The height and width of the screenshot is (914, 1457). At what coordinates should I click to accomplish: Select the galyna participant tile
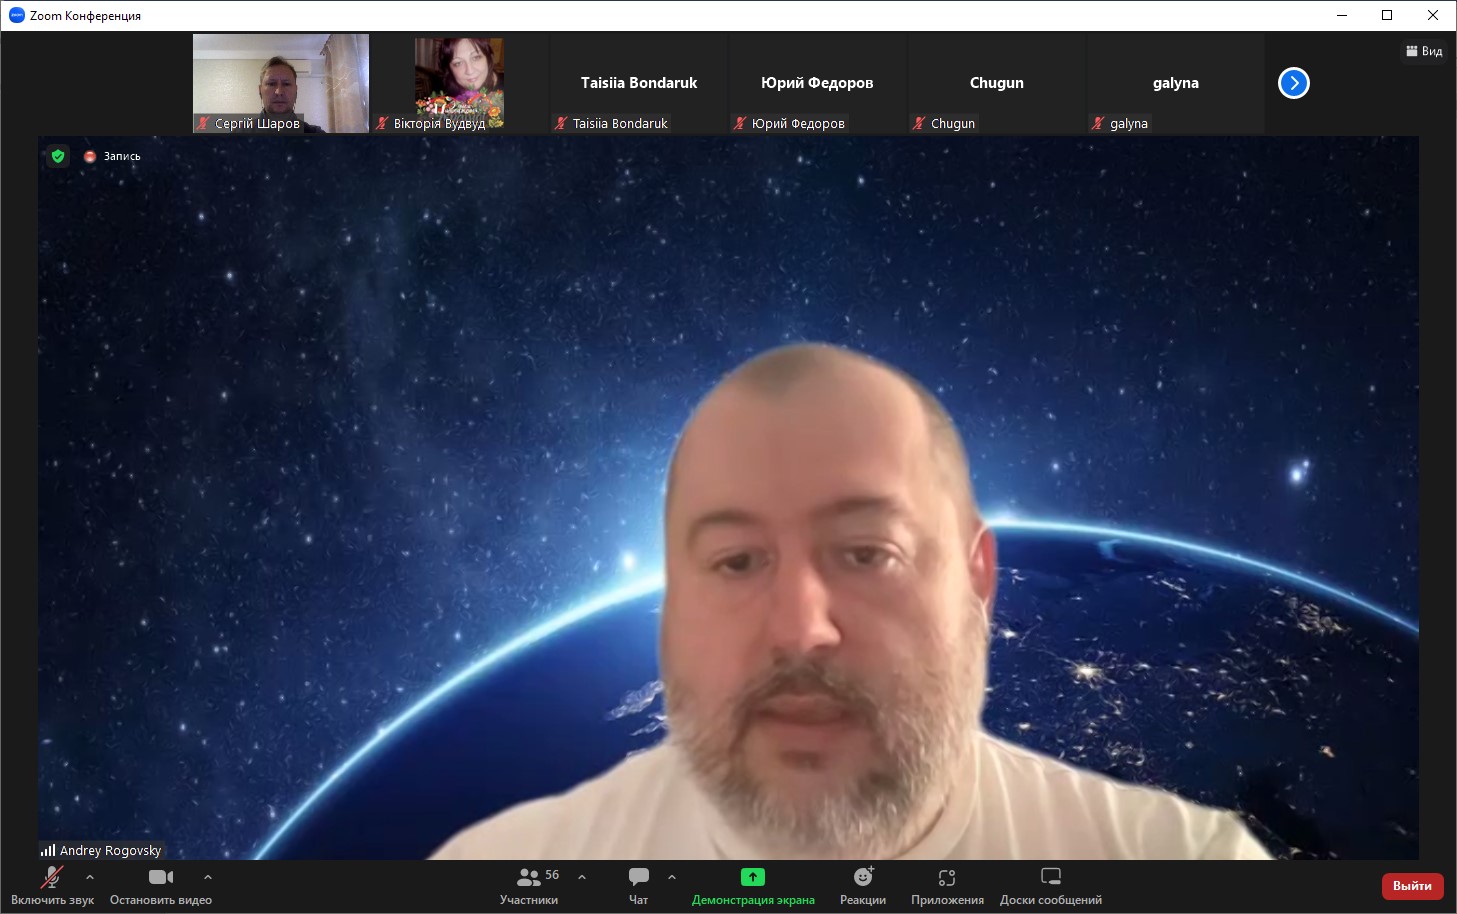1176,83
